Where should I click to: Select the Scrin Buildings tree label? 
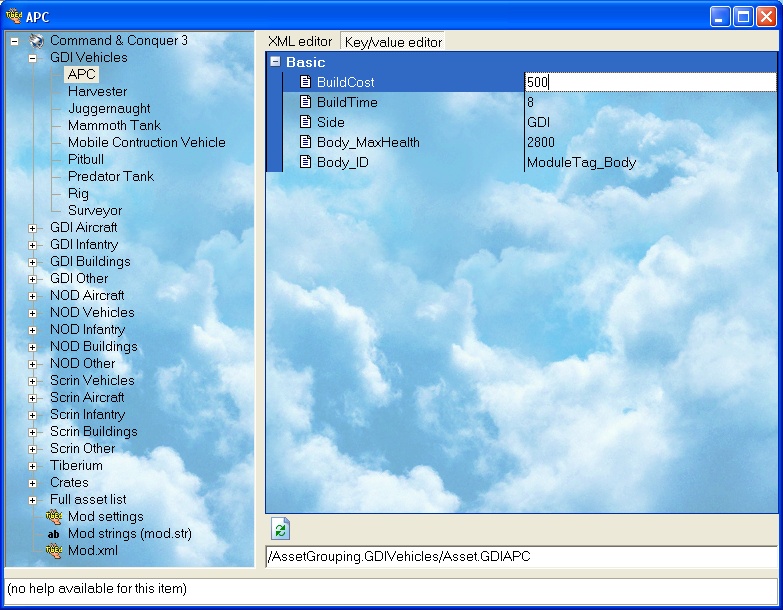click(93, 431)
